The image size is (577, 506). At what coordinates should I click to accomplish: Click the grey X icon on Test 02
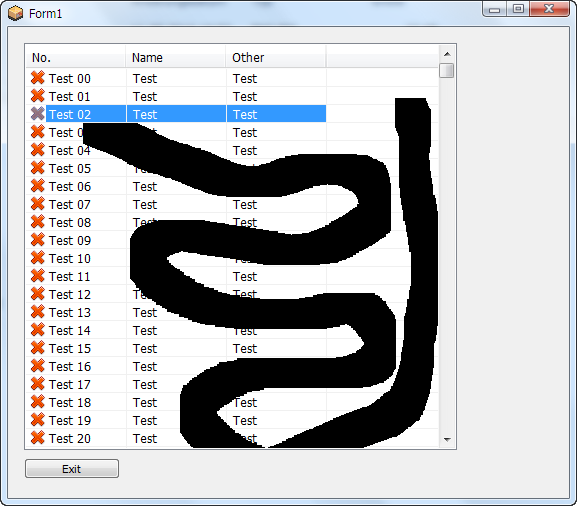(38, 114)
